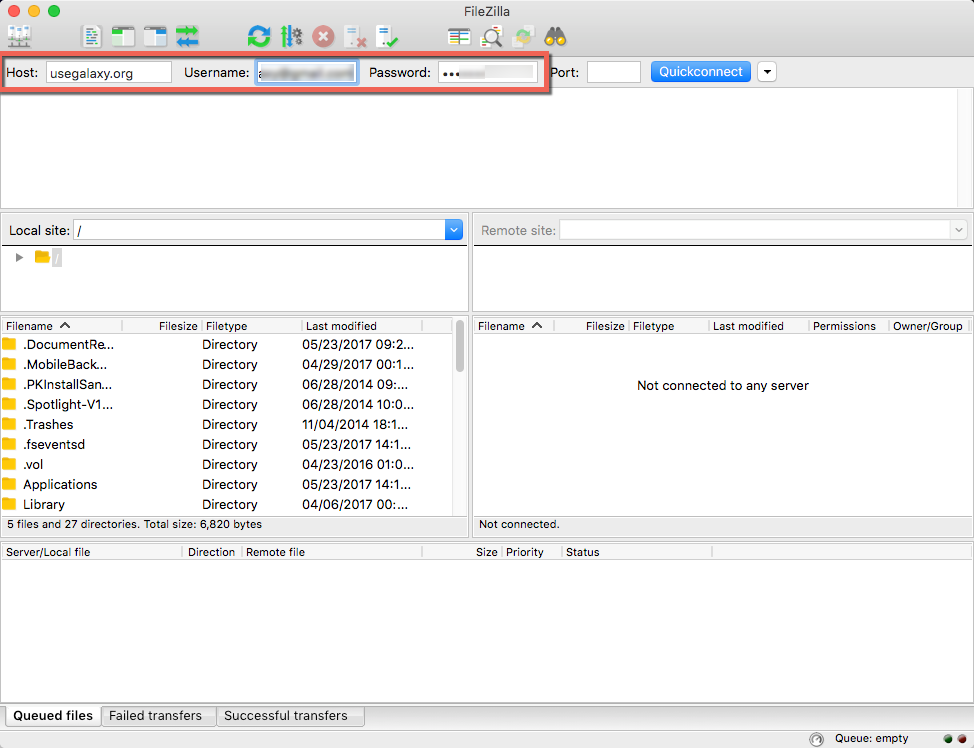Click the Server/Local file queue column header
This screenshot has width=974, height=748.
coord(92,552)
